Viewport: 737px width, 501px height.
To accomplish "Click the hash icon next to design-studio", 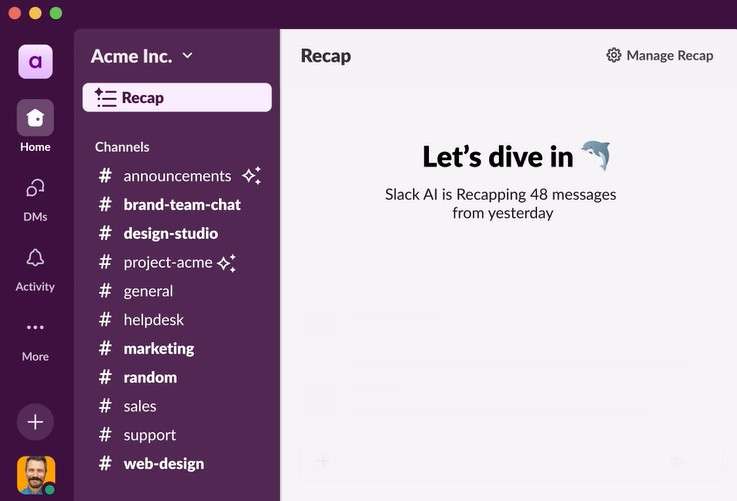I will click(105, 233).
